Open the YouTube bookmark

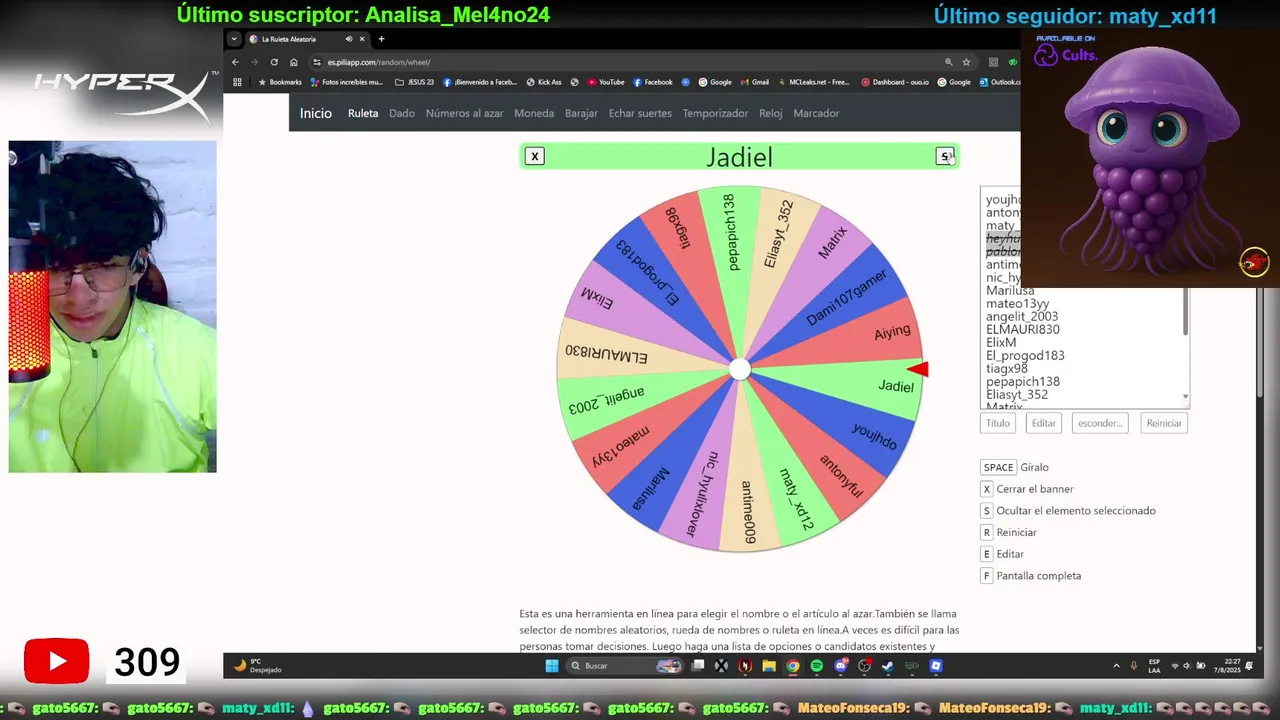point(606,82)
